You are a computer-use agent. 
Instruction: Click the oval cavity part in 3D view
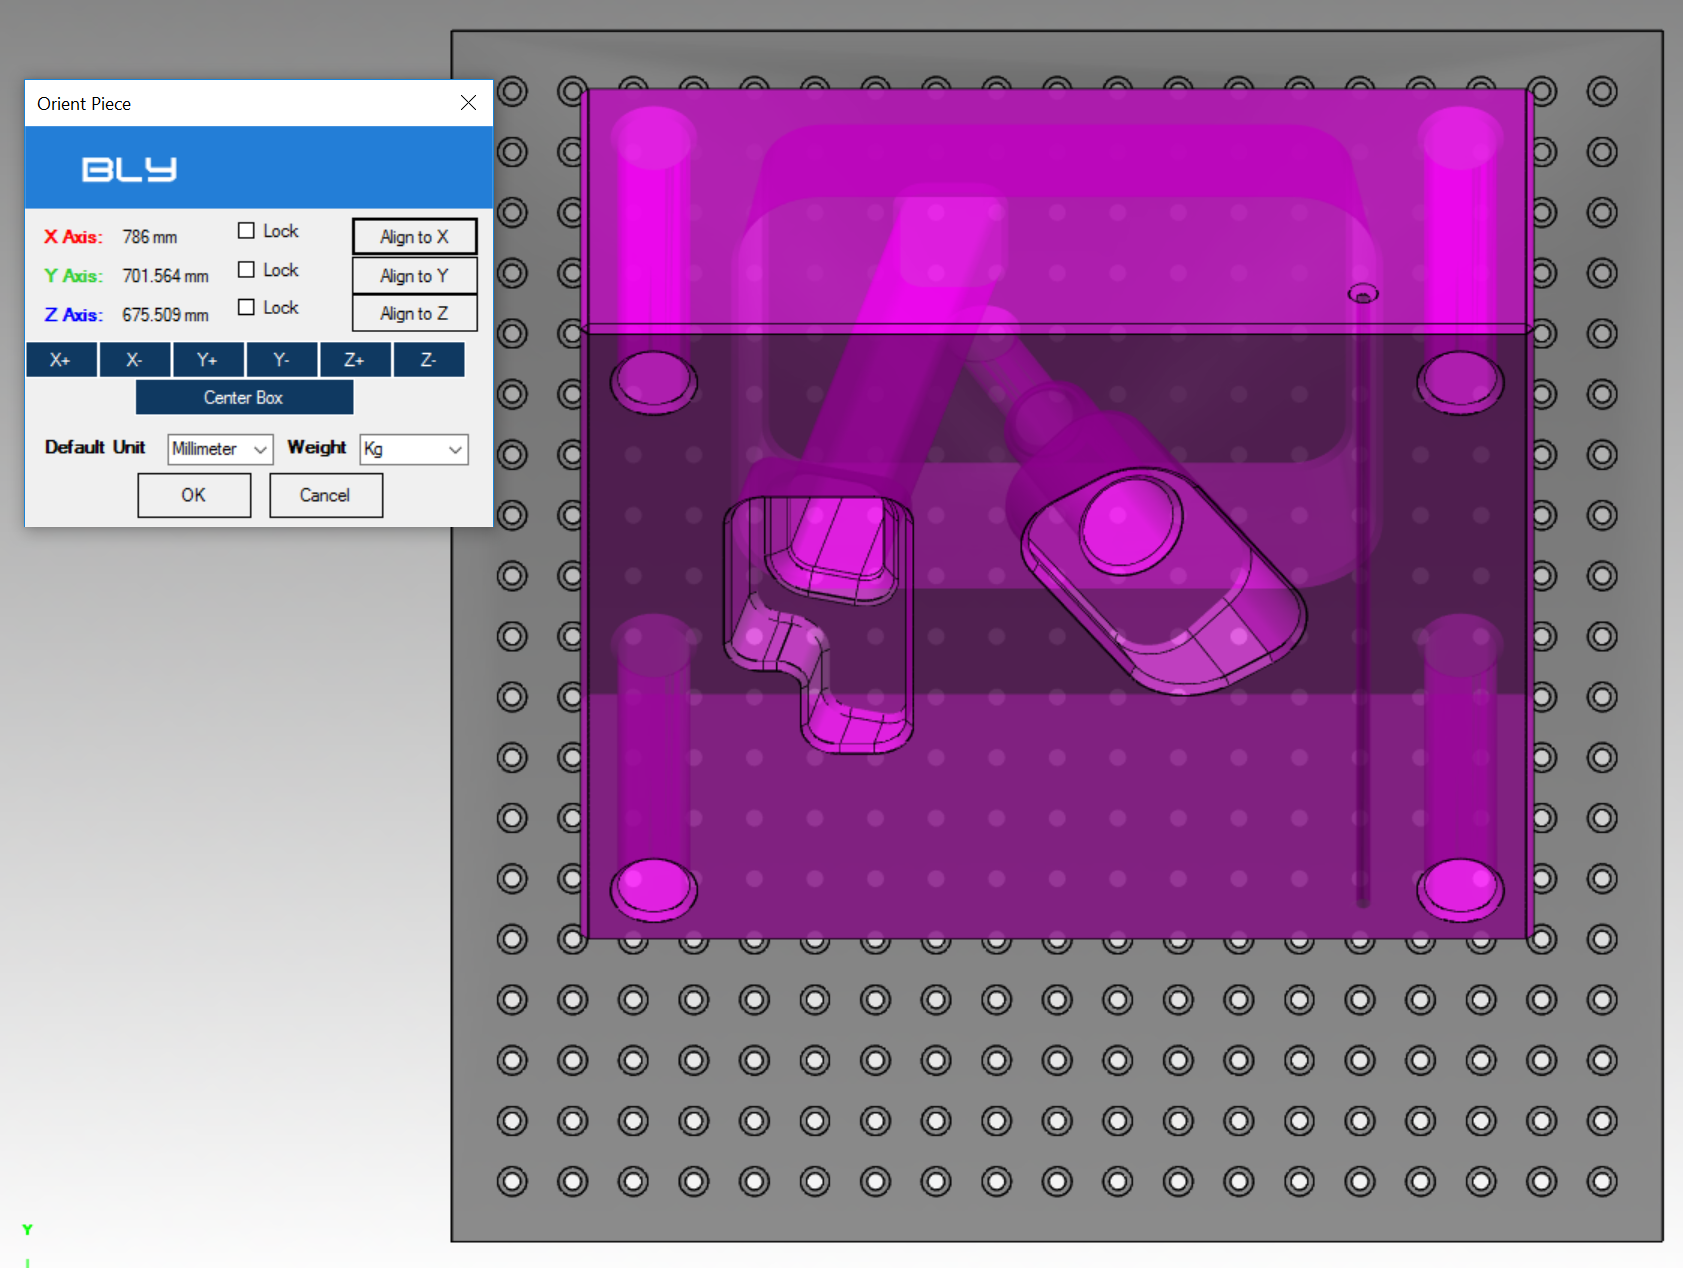(1163, 580)
